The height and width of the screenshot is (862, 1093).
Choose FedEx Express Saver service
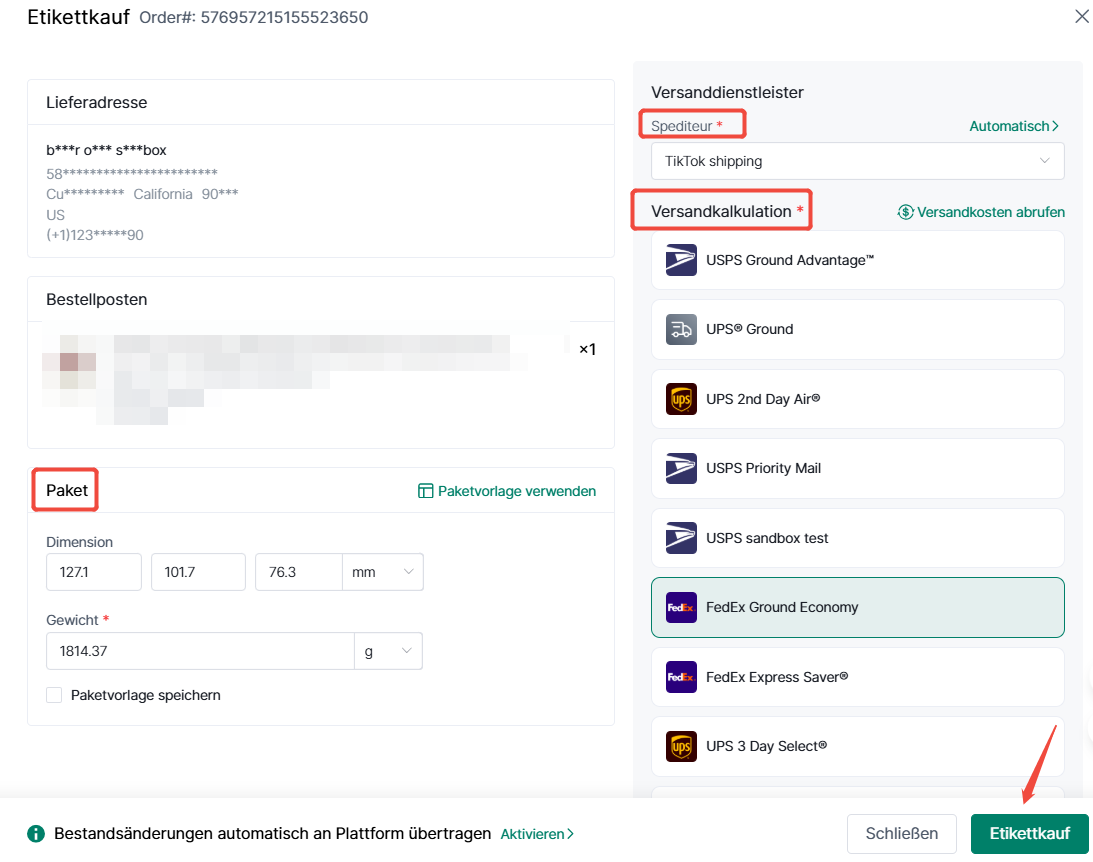[857, 677]
